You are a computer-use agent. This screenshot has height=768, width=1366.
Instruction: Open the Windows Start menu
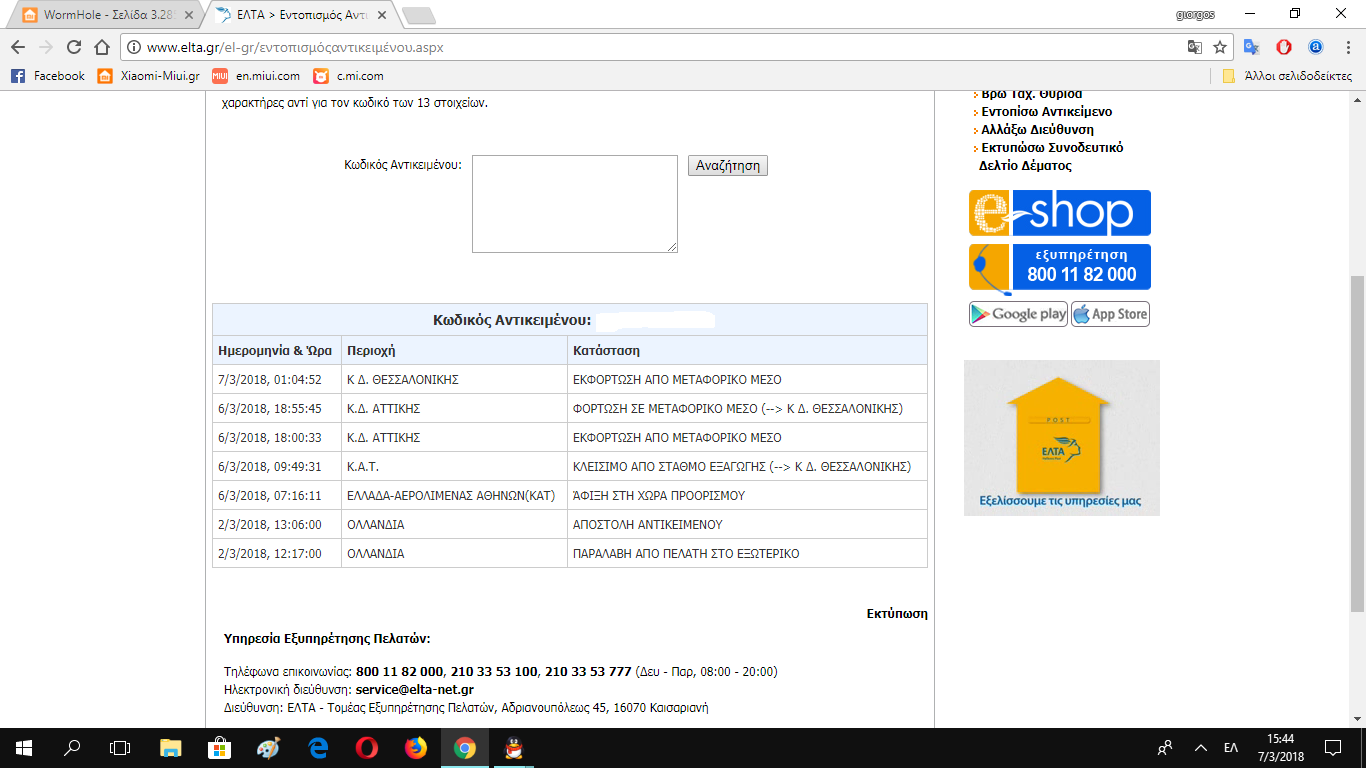click(x=23, y=747)
